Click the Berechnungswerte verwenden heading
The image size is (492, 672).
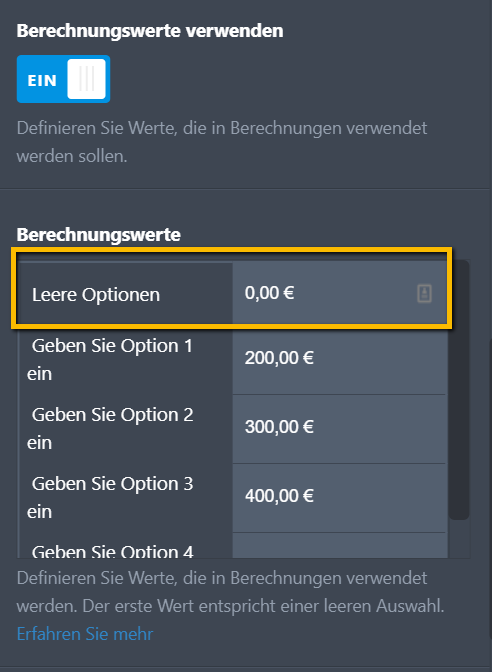coord(150,31)
